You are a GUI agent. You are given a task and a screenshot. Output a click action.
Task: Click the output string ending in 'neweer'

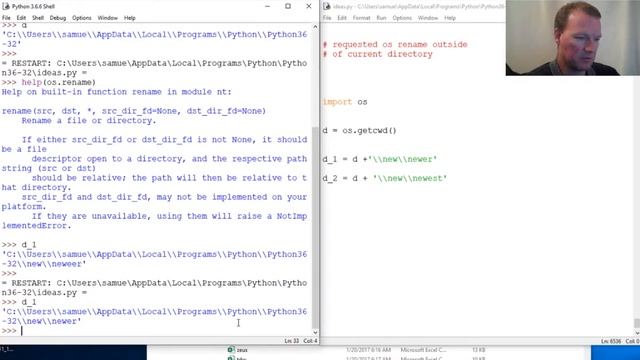[x=154, y=259]
